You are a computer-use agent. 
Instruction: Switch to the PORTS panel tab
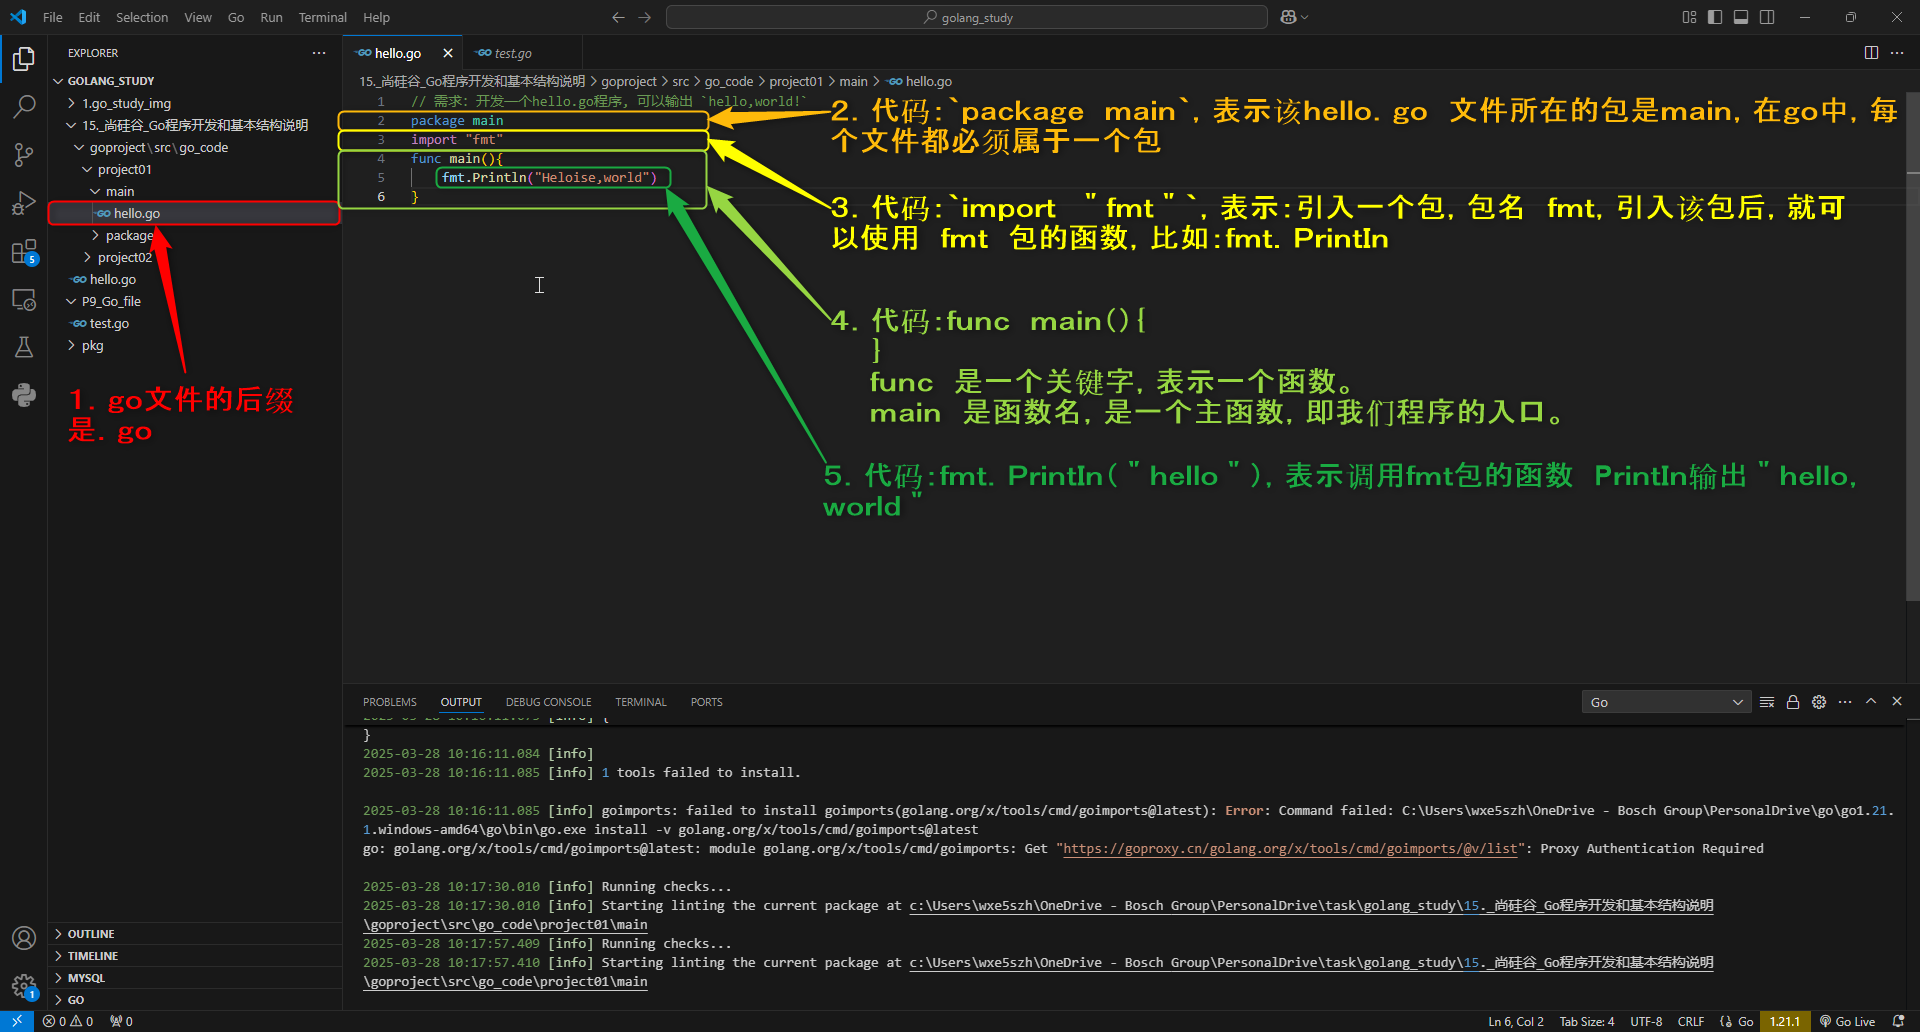[x=706, y=702]
